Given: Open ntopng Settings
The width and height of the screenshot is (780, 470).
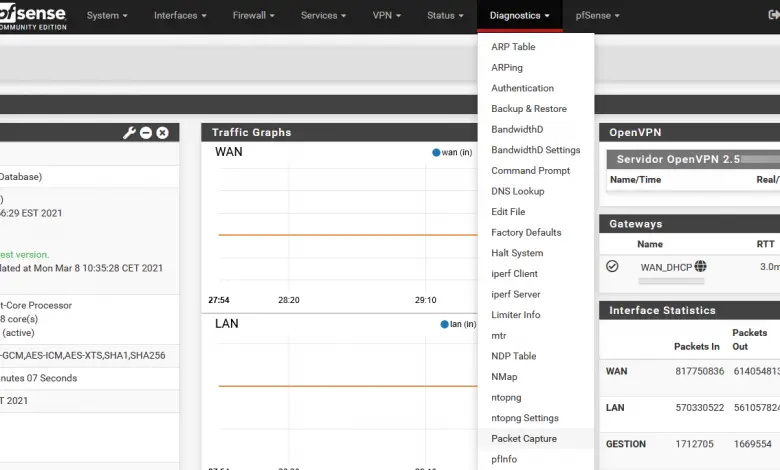Looking at the screenshot, I should tap(536, 418).
